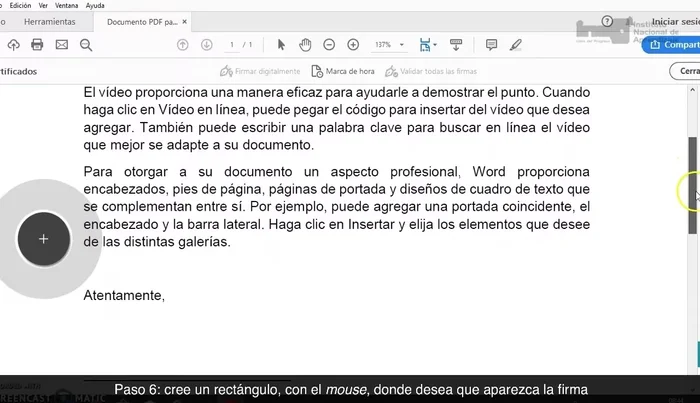Click the vertical scrollbar thumb

click(x=692, y=185)
